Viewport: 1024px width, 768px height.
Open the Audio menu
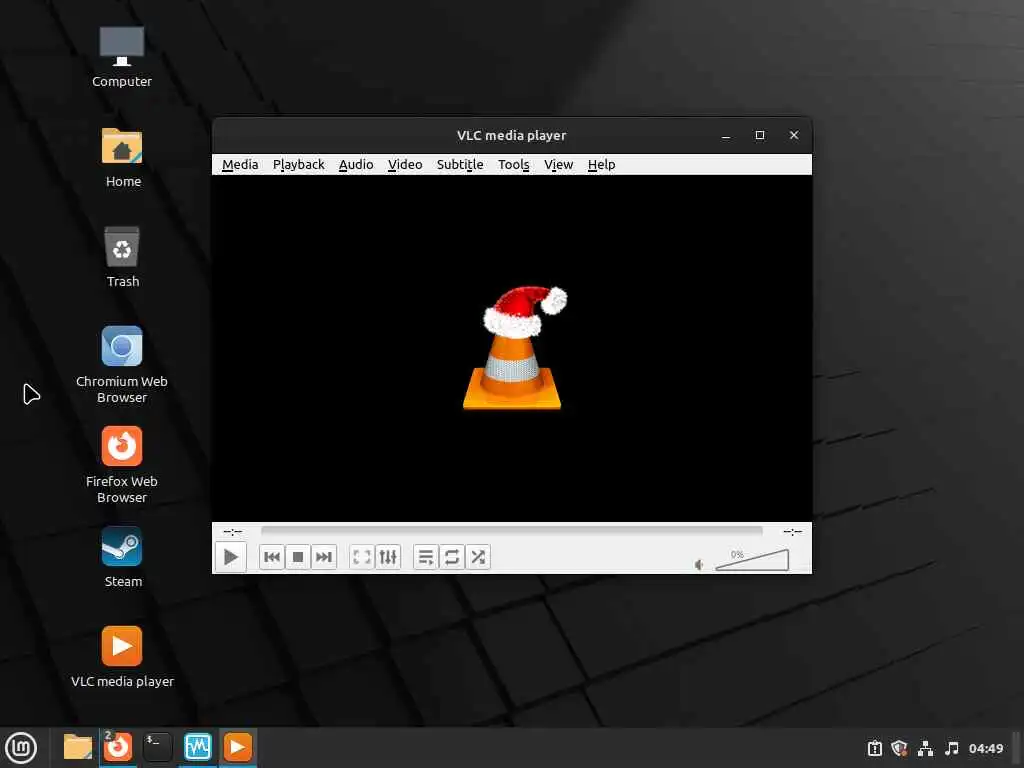pos(356,165)
